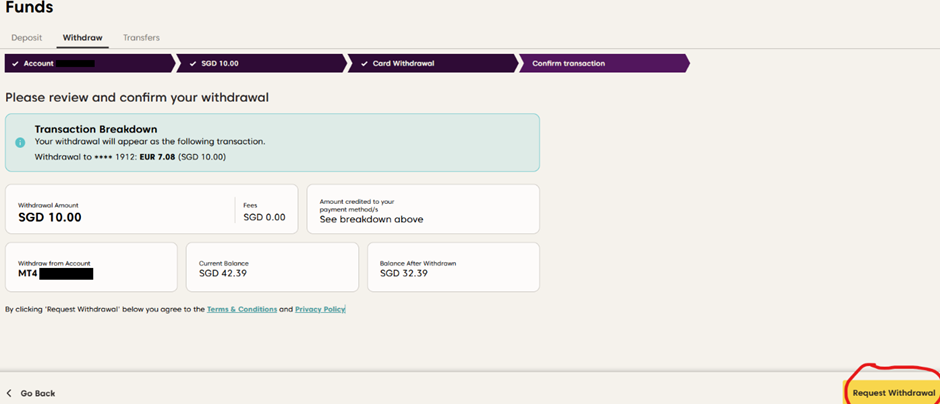Open the Privacy Policy link
Screen dimensions: 940x404
click(x=319, y=309)
